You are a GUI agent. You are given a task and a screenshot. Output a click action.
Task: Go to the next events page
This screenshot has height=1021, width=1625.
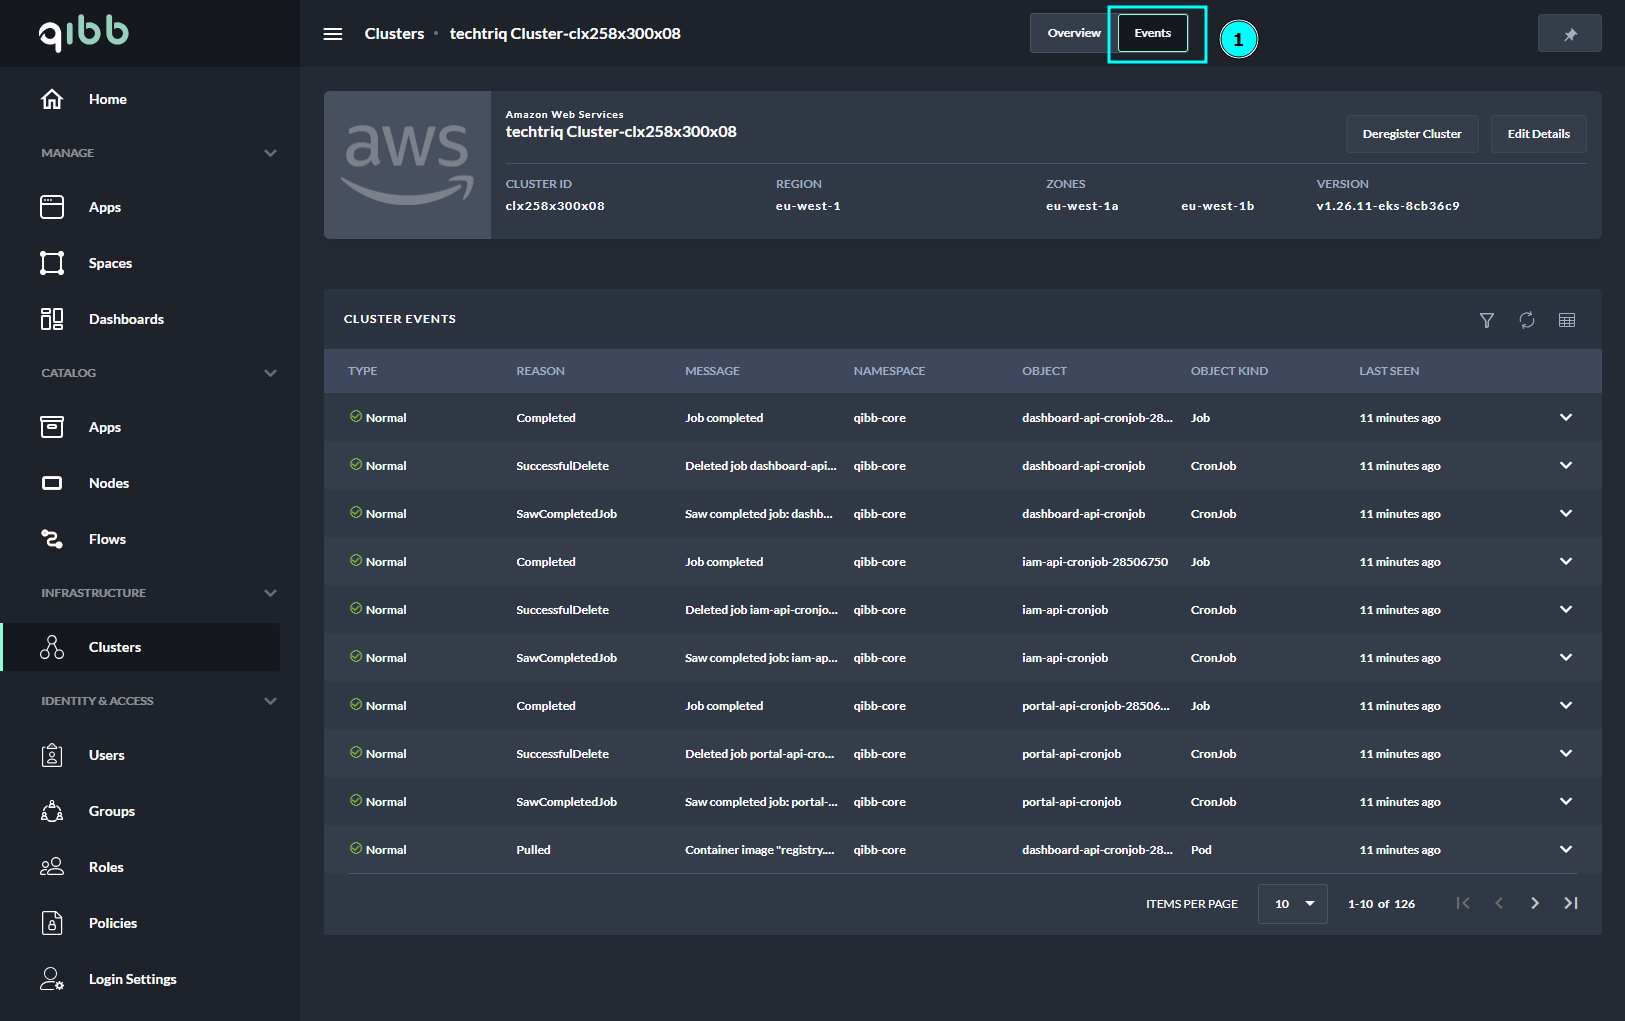tap(1534, 903)
